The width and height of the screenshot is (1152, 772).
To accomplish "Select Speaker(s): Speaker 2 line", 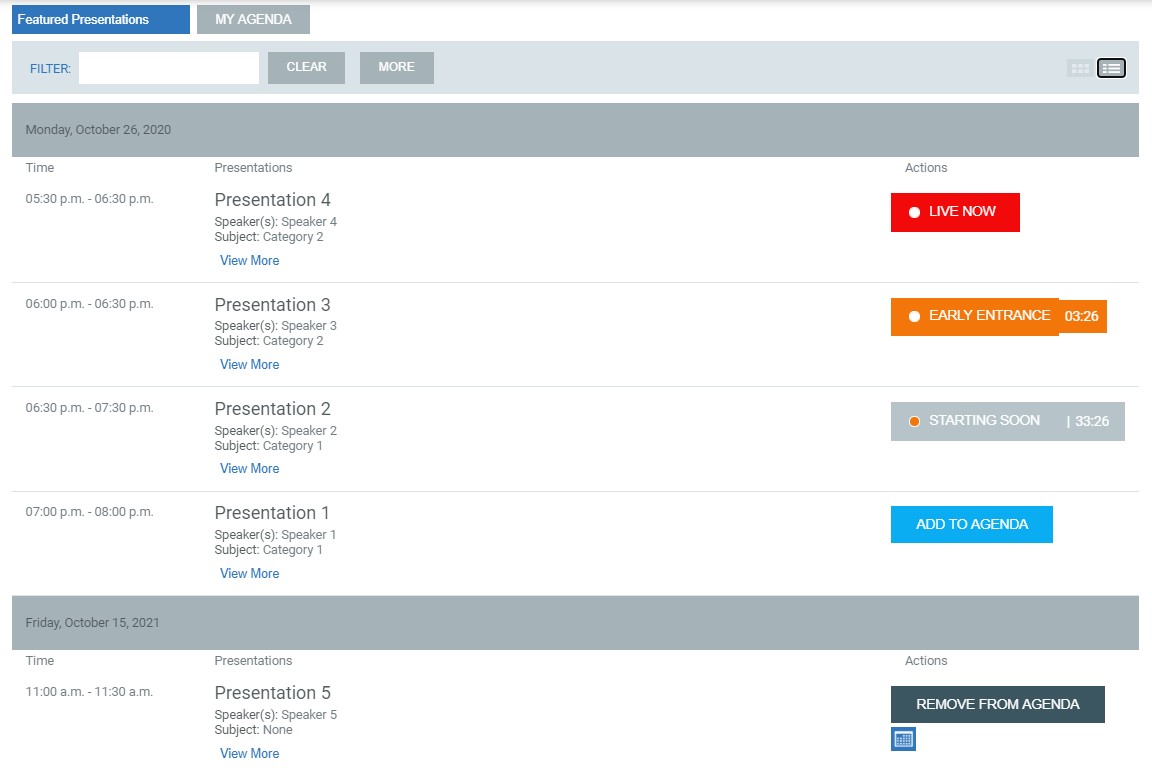I will pyautogui.click(x=276, y=431).
